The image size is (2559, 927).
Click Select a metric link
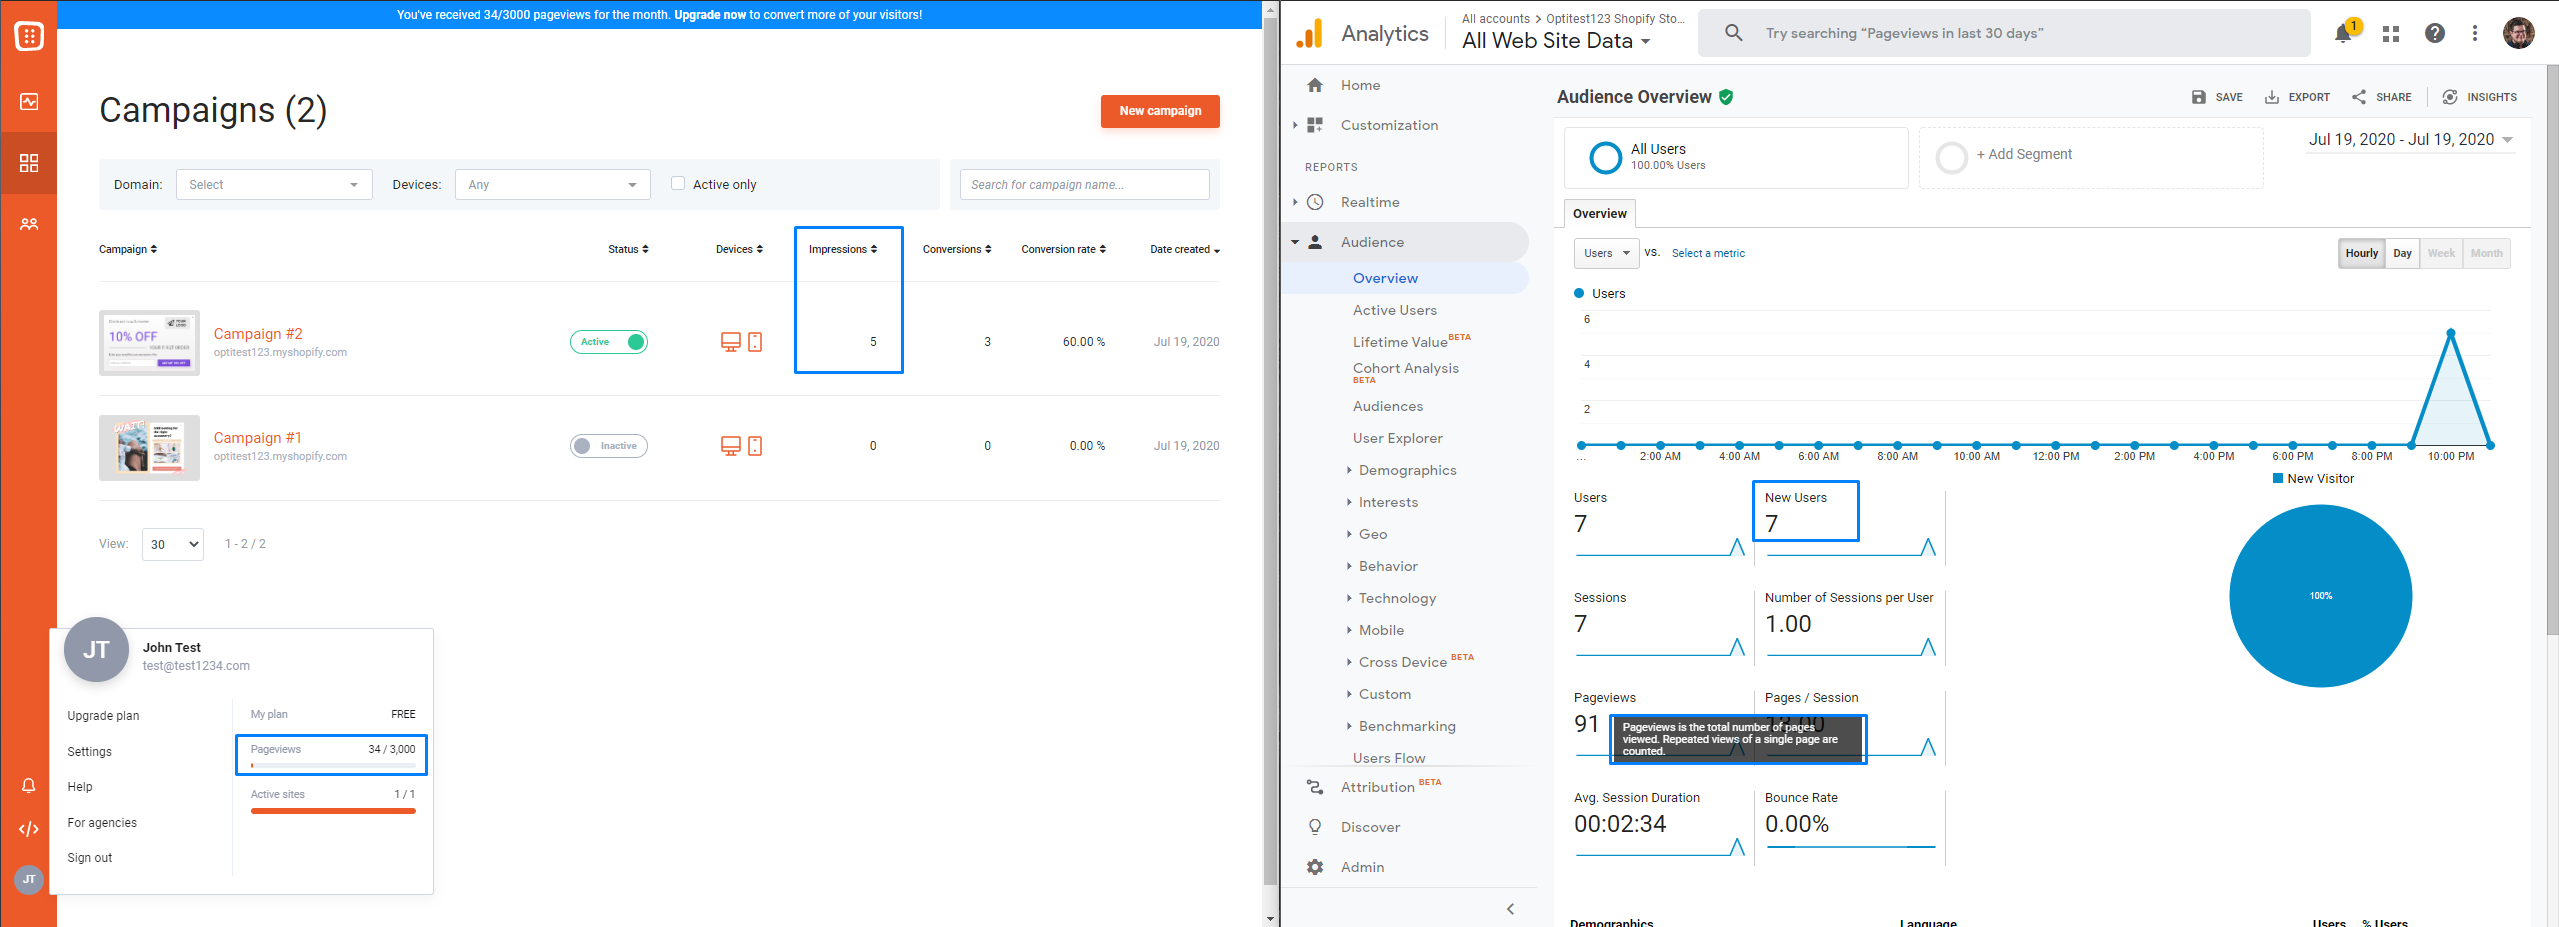tap(1708, 253)
